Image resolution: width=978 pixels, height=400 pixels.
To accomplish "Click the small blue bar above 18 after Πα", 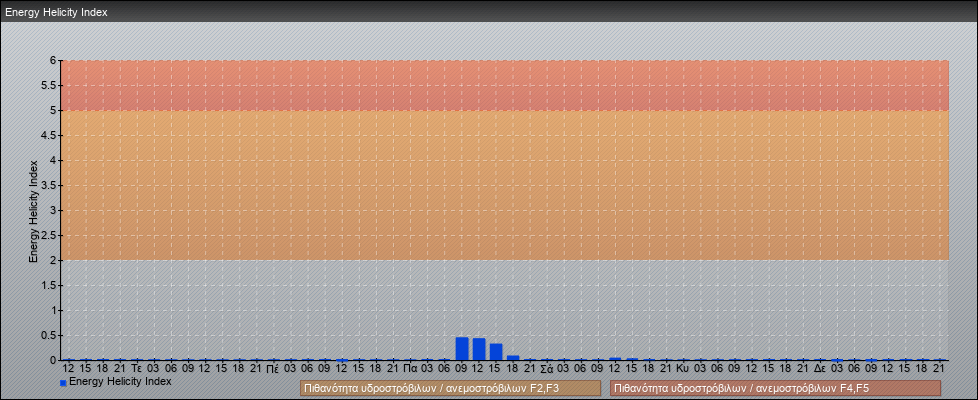I will coord(513,358).
